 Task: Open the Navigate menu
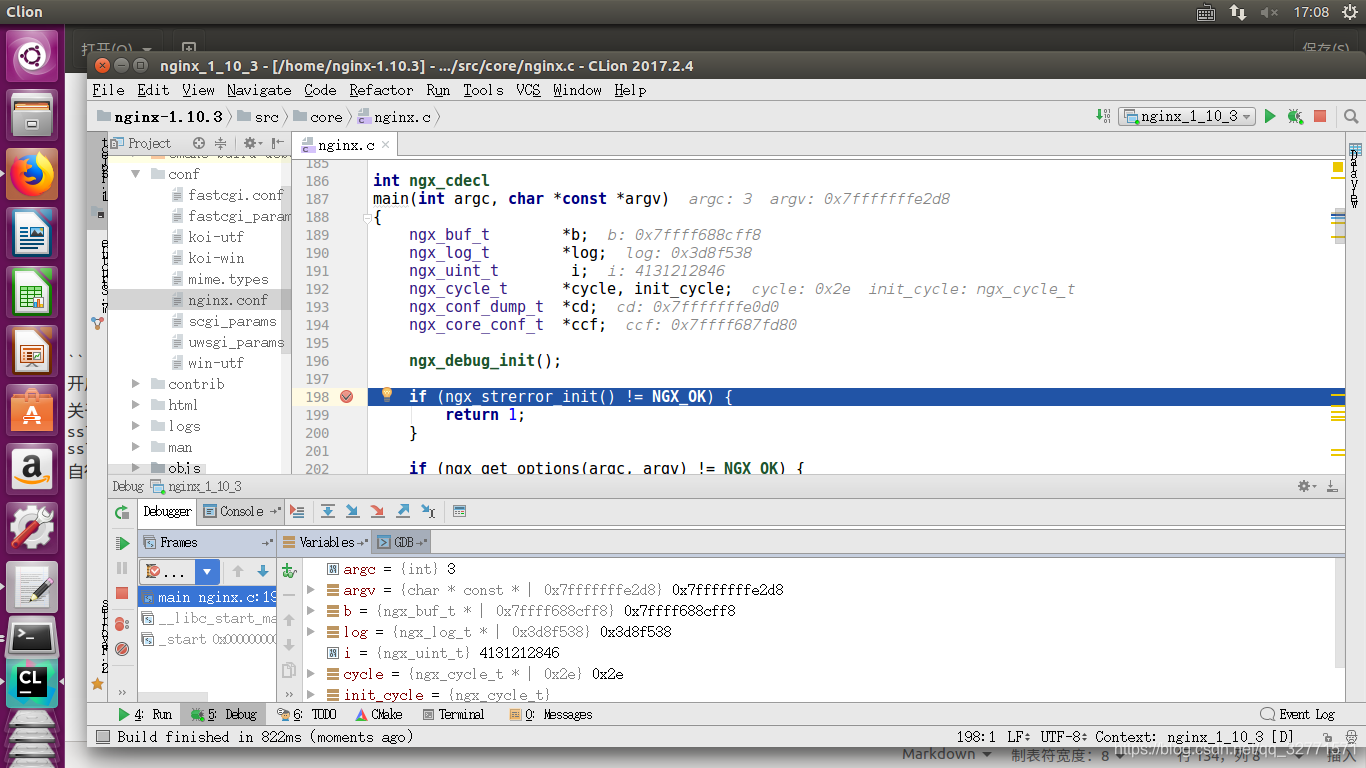click(x=259, y=90)
